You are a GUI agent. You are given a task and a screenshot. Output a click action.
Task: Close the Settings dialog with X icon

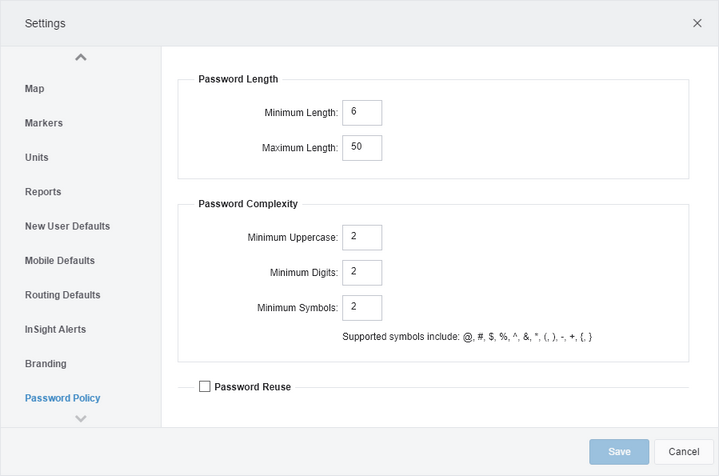pos(697,23)
